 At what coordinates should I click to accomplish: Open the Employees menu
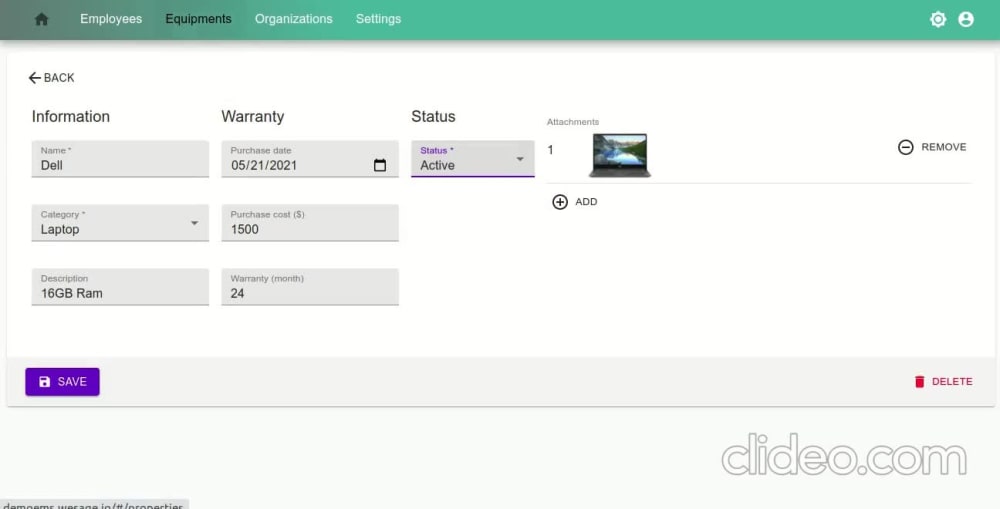(x=111, y=19)
